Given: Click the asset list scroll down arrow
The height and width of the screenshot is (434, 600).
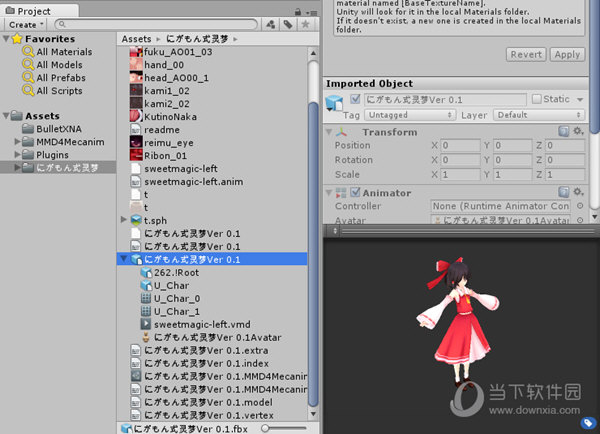Looking at the screenshot, I should point(313,414).
